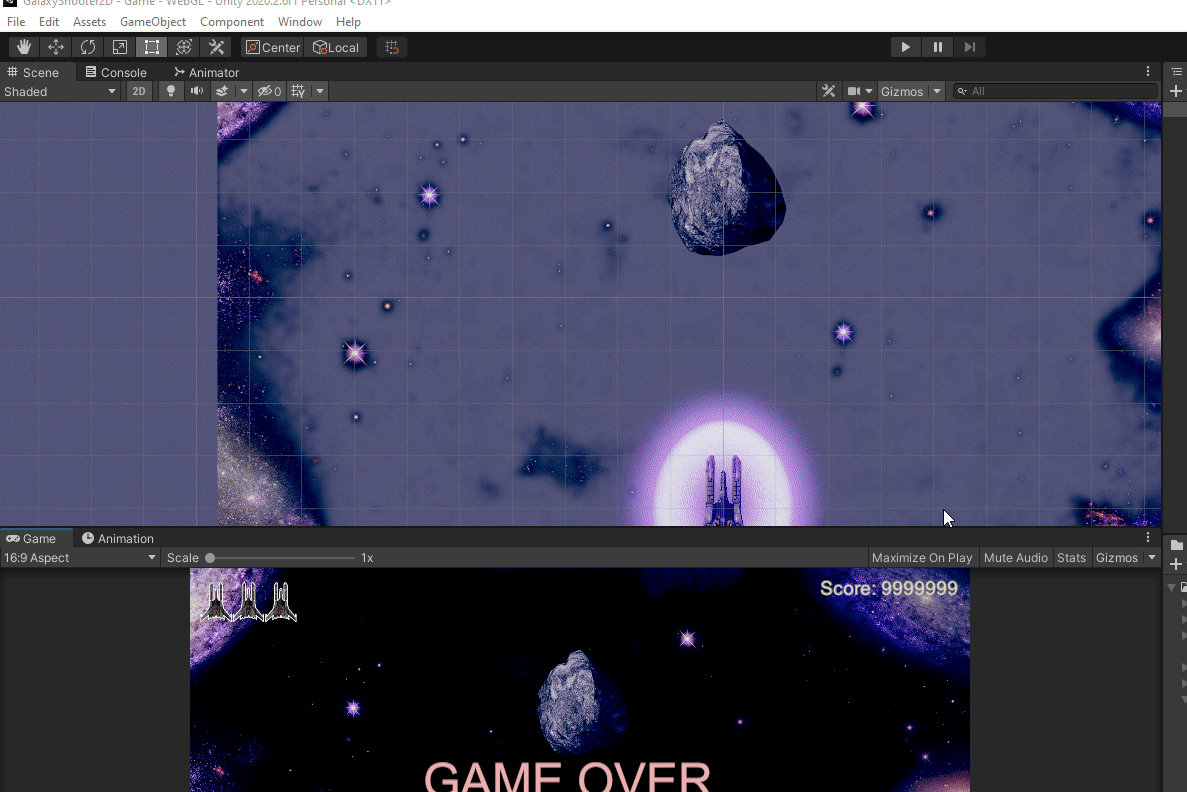Viewport: 1187px width, 792px height.
Task: Click the folder icon beside Game panel
Action: point(1176,545)
